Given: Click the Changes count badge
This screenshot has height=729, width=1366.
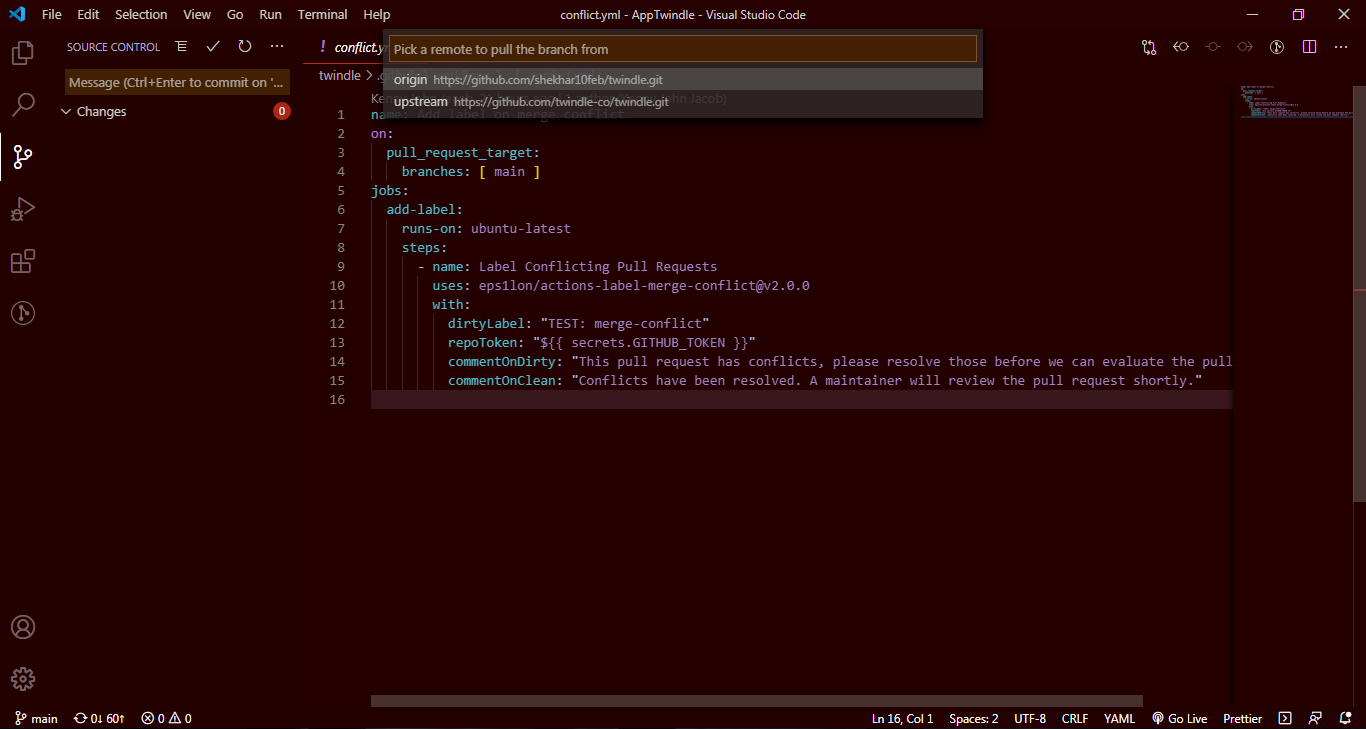Looking at the screenshot, I should (x=282, y=111).
